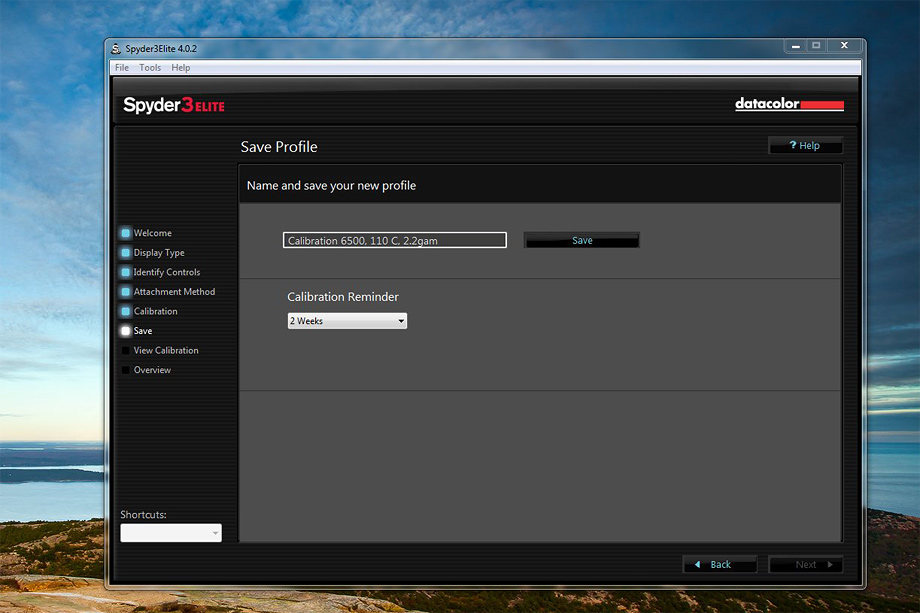Open the Help menu in menu bar
This screenshot has height=613, width=920.
[x=181, y=67]
